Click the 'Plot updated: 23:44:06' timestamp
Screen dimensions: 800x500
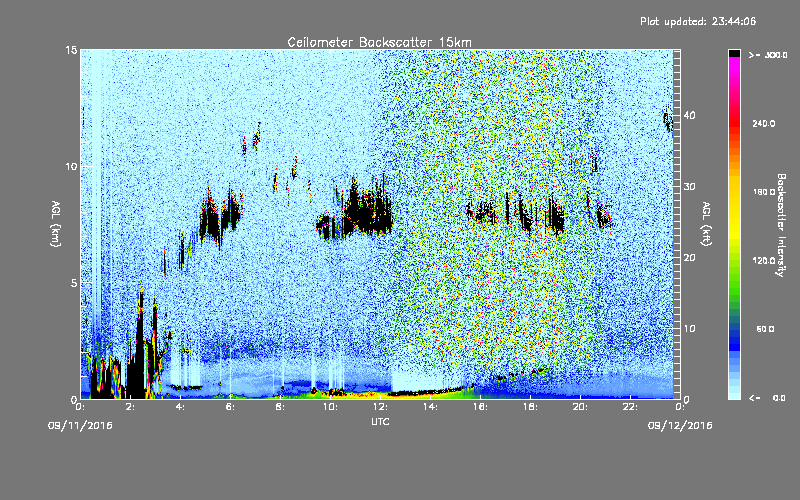pyautogui.click(x=698, y=21)
